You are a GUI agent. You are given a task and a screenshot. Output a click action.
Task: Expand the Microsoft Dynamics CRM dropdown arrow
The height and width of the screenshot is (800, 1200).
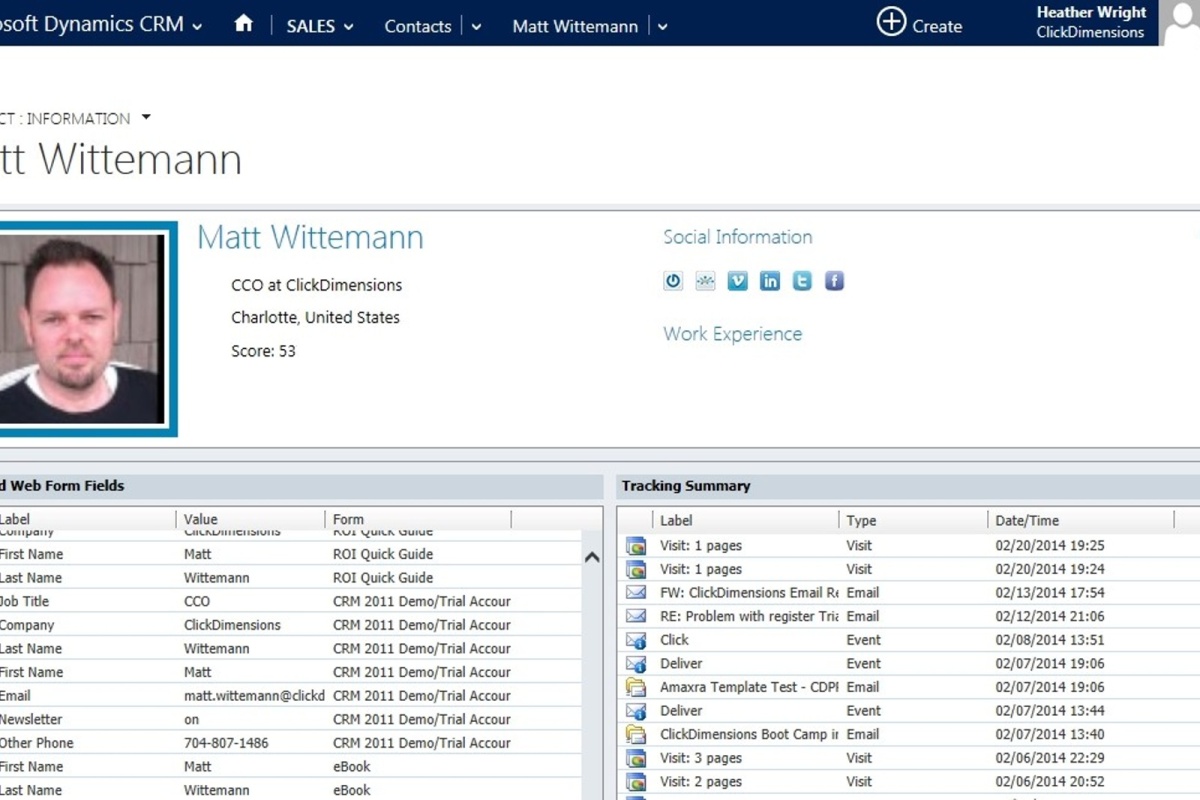(x=197, y=27)
